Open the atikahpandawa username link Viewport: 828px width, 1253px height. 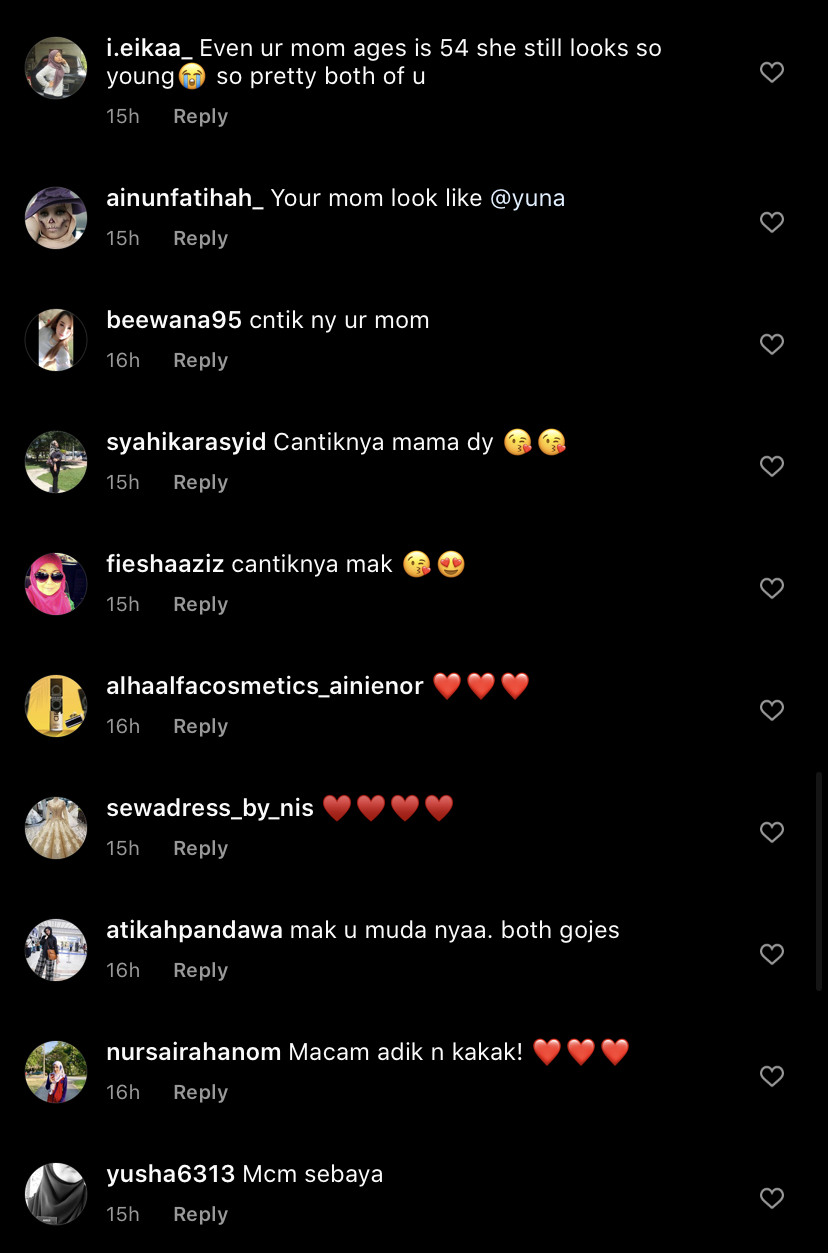194,930
